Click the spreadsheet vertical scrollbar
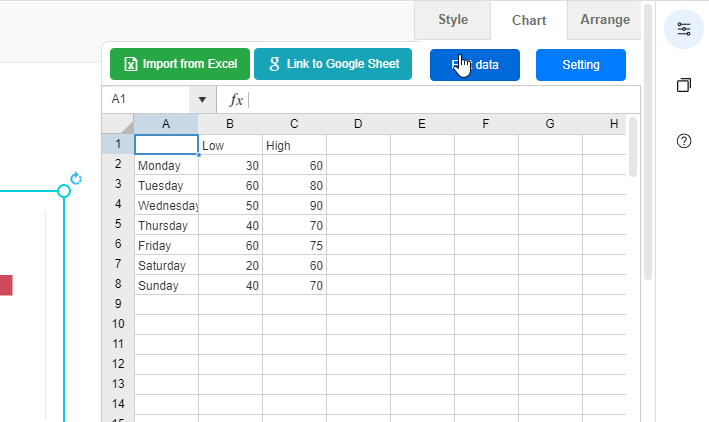The image size is (709, 422). pos(633,148)
